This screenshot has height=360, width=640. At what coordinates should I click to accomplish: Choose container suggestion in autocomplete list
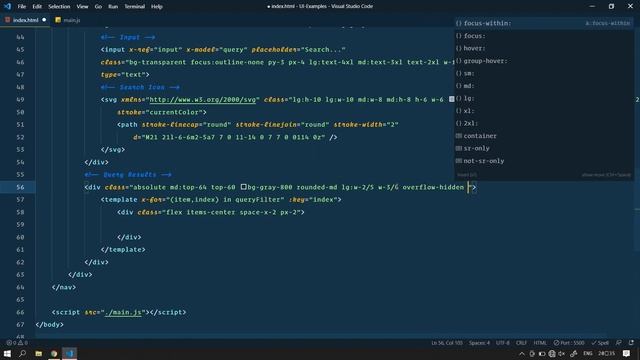(544, 136)
